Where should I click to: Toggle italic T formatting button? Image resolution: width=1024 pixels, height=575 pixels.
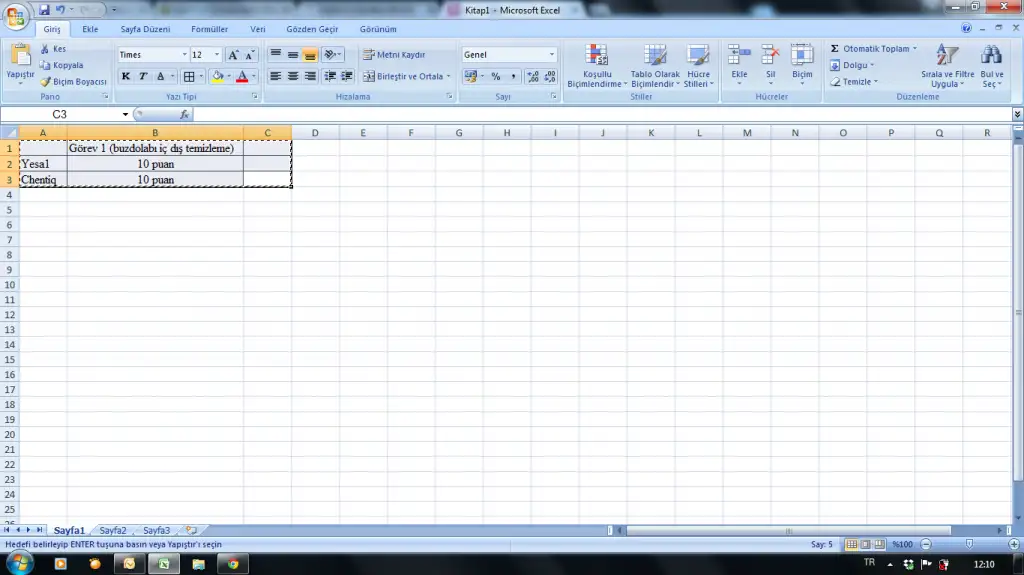pos(143,77)
